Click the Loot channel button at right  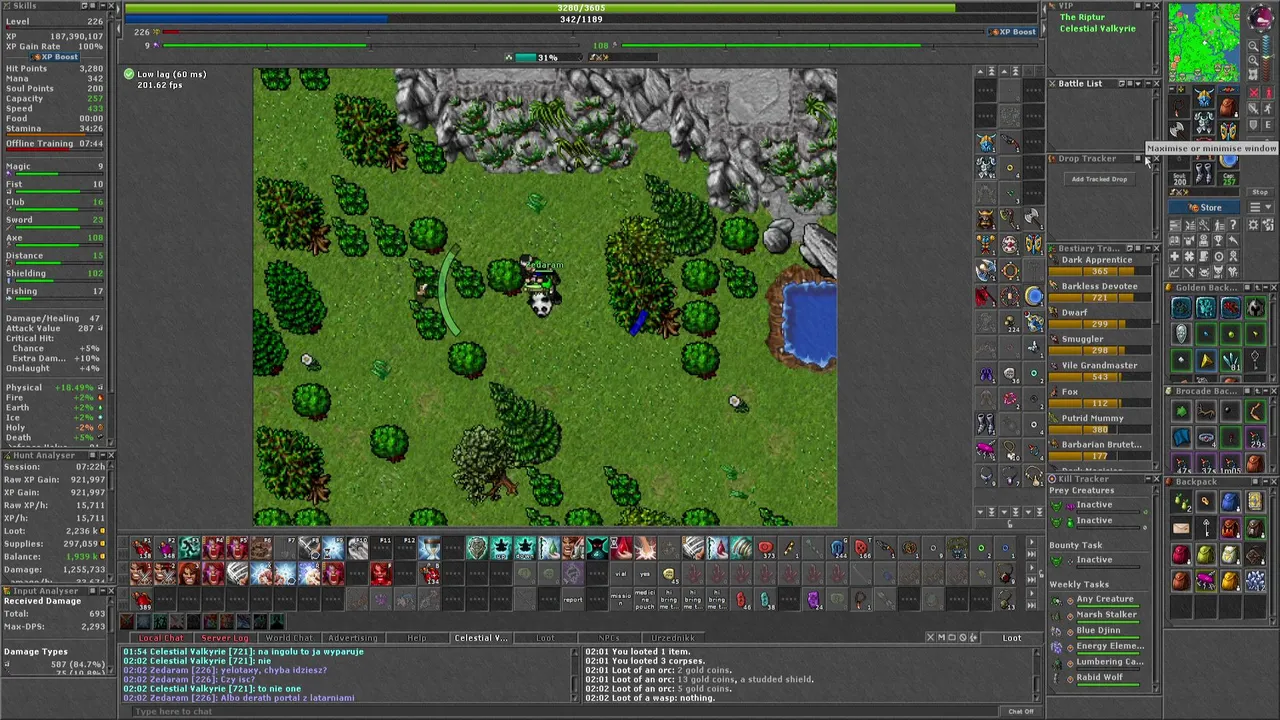coord(1012,638)
